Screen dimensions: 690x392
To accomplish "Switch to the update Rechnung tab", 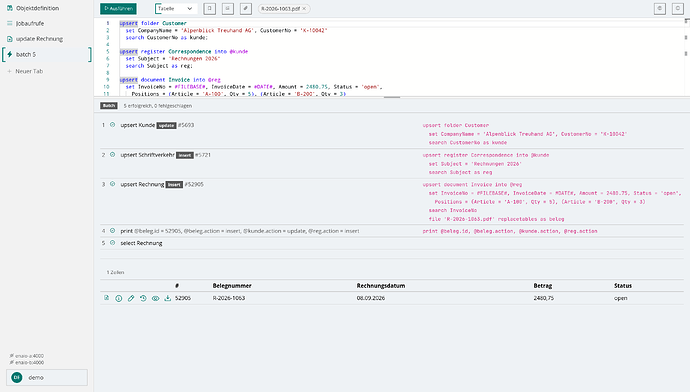I will pyautogui.click(x=46, y=39).
